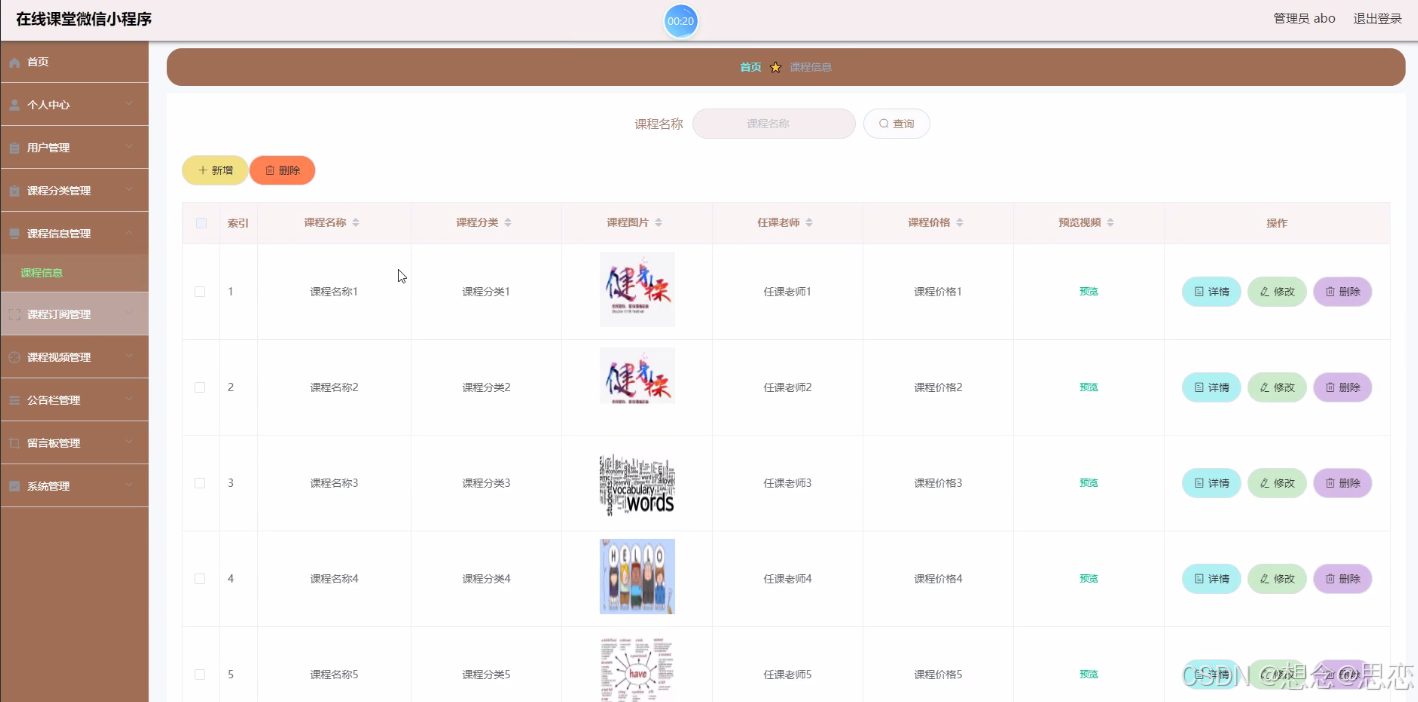This screenshot has height=702, width=1418.
Task: Check the checkbox for row 2
Action: [200, 387]
